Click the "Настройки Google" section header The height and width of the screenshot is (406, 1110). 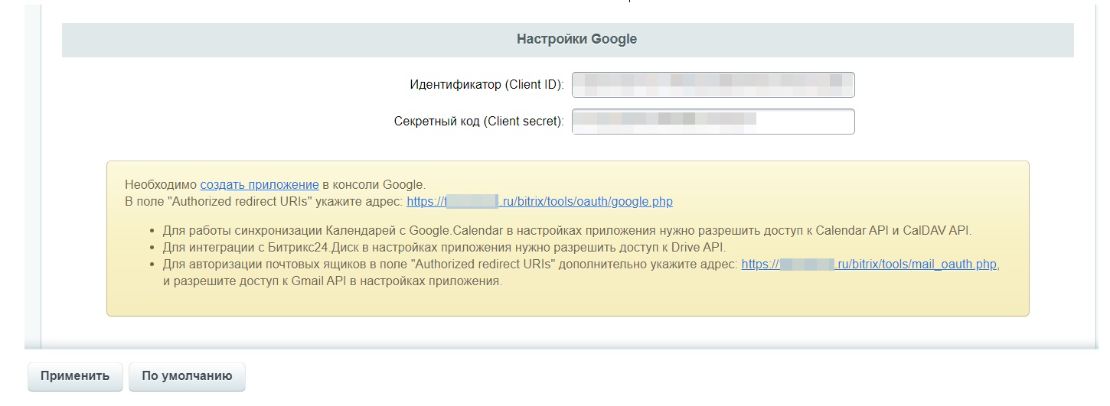576,40
